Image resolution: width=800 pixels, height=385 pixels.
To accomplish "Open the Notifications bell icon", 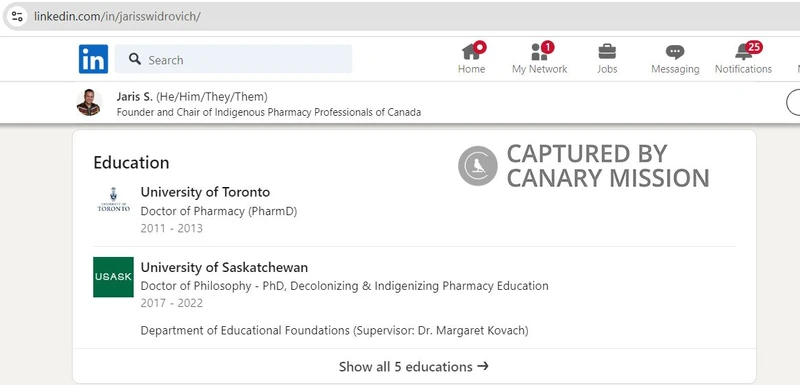I will pos(743,52).
